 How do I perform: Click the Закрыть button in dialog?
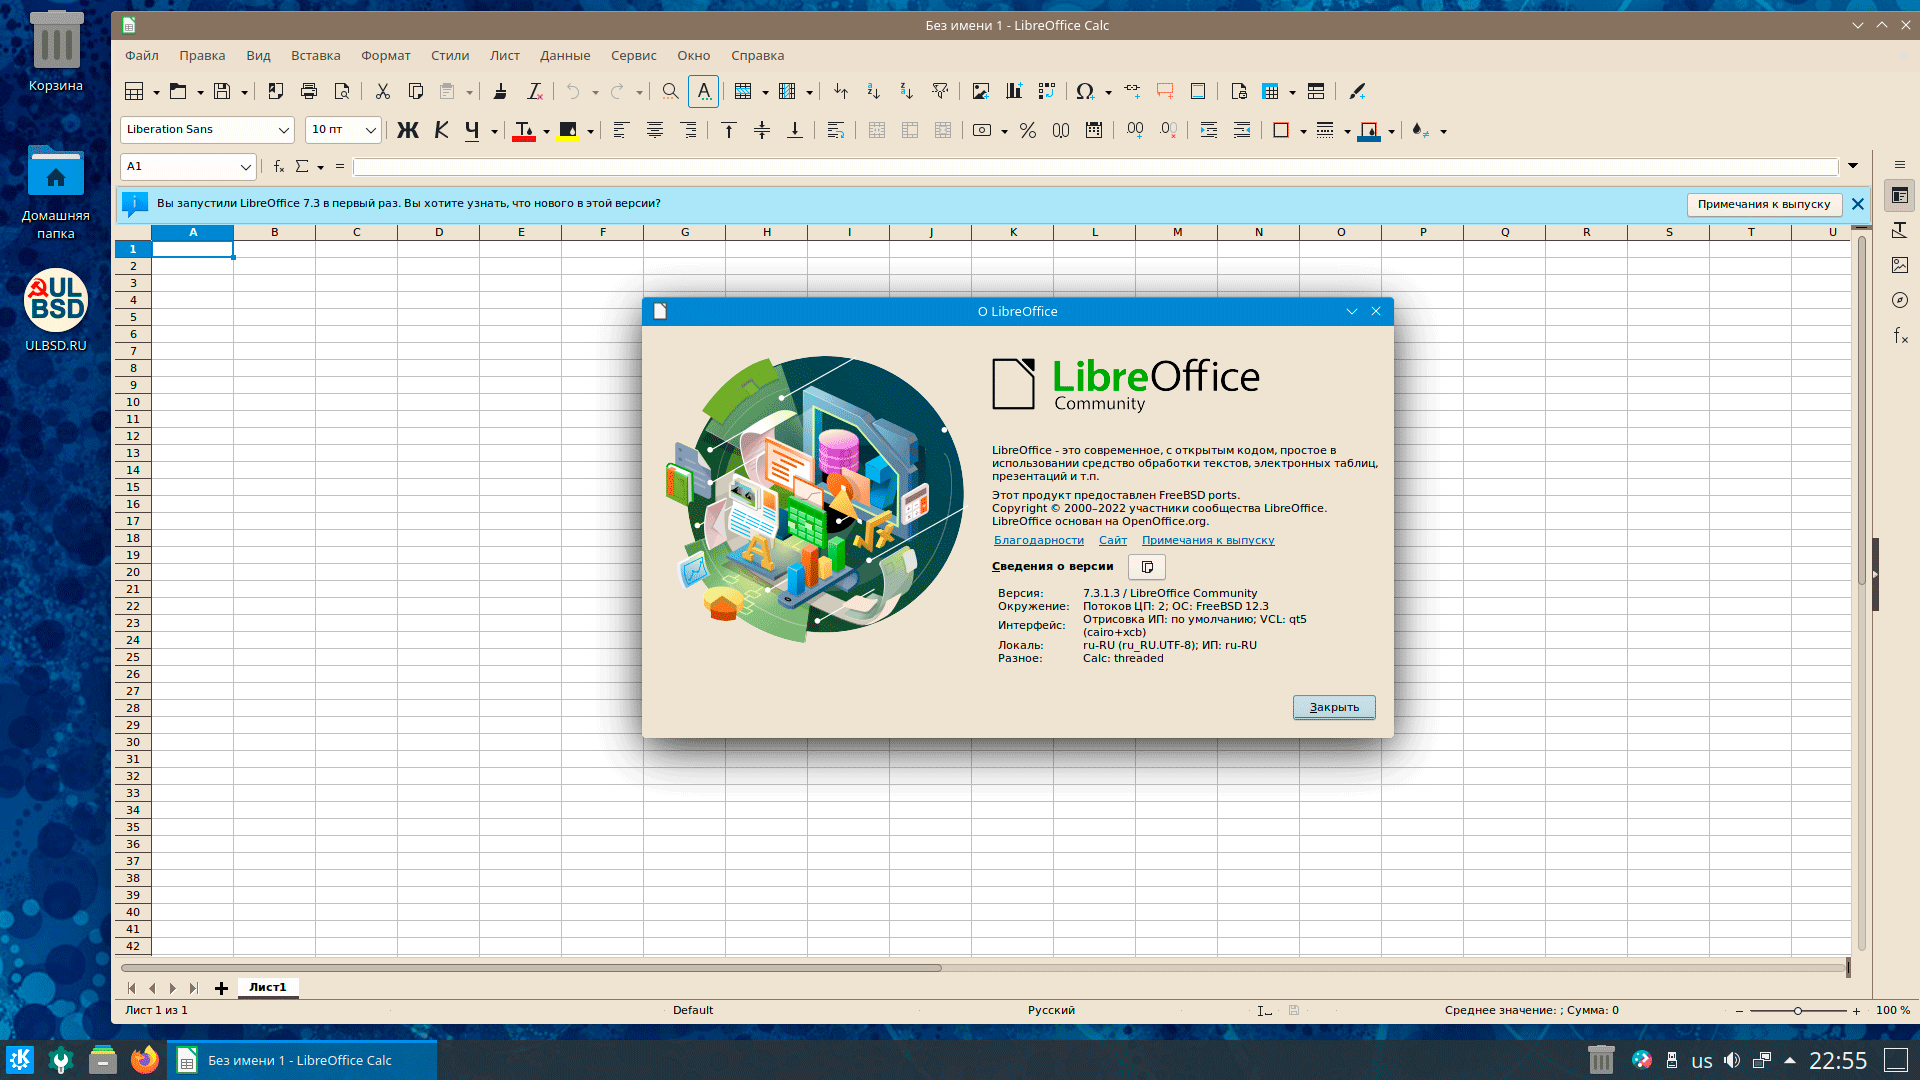[x=1333, y=707]
